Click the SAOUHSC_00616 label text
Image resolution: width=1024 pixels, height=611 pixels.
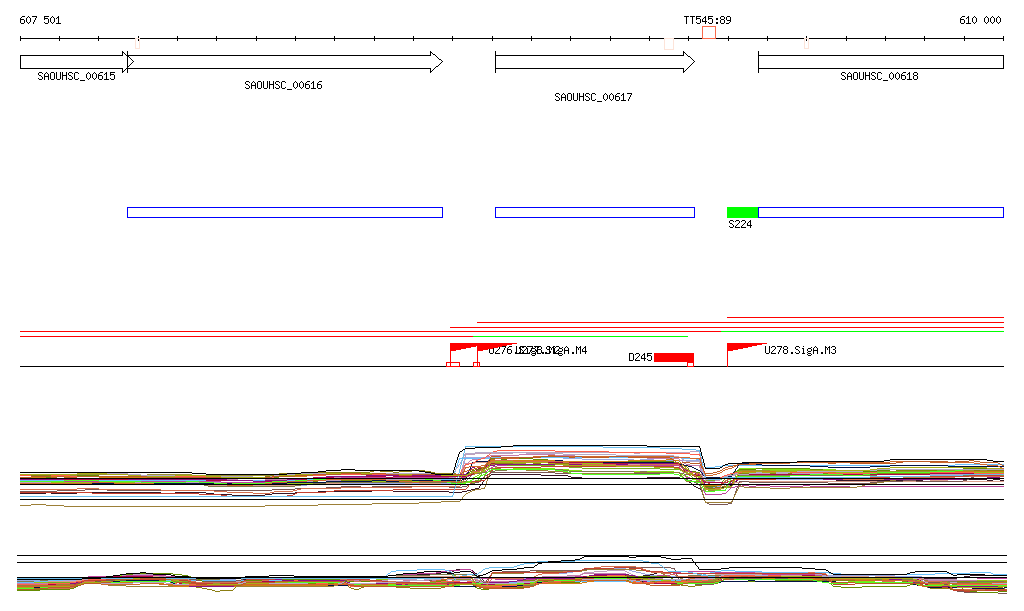283,85
